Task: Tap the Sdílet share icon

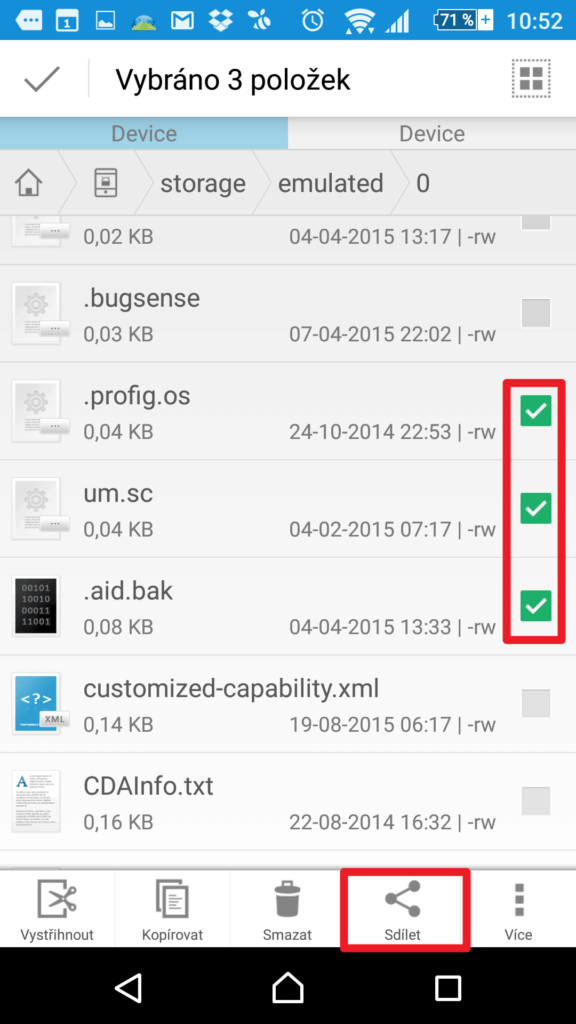Action: [x=402, y=899]
